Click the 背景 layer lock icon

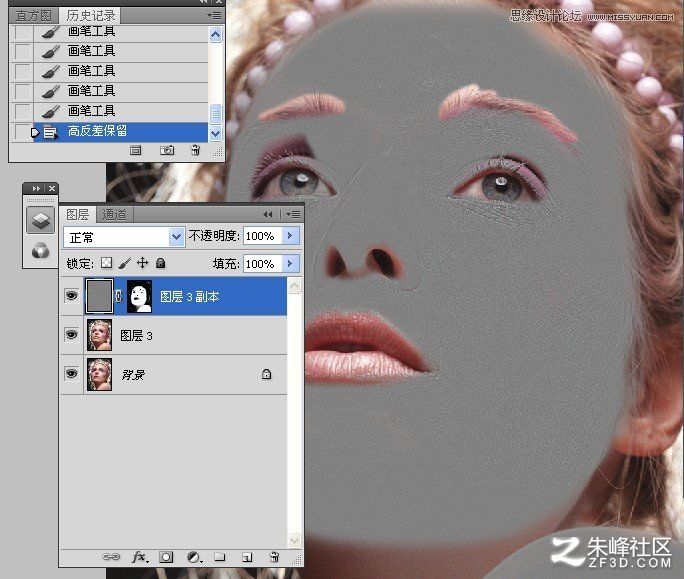pos(266,374)
